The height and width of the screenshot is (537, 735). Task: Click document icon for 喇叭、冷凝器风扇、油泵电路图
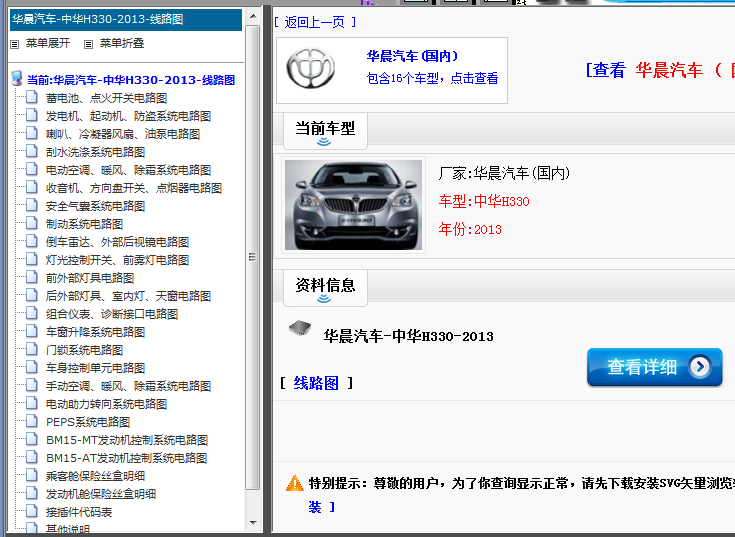click(x=31, y=133)
